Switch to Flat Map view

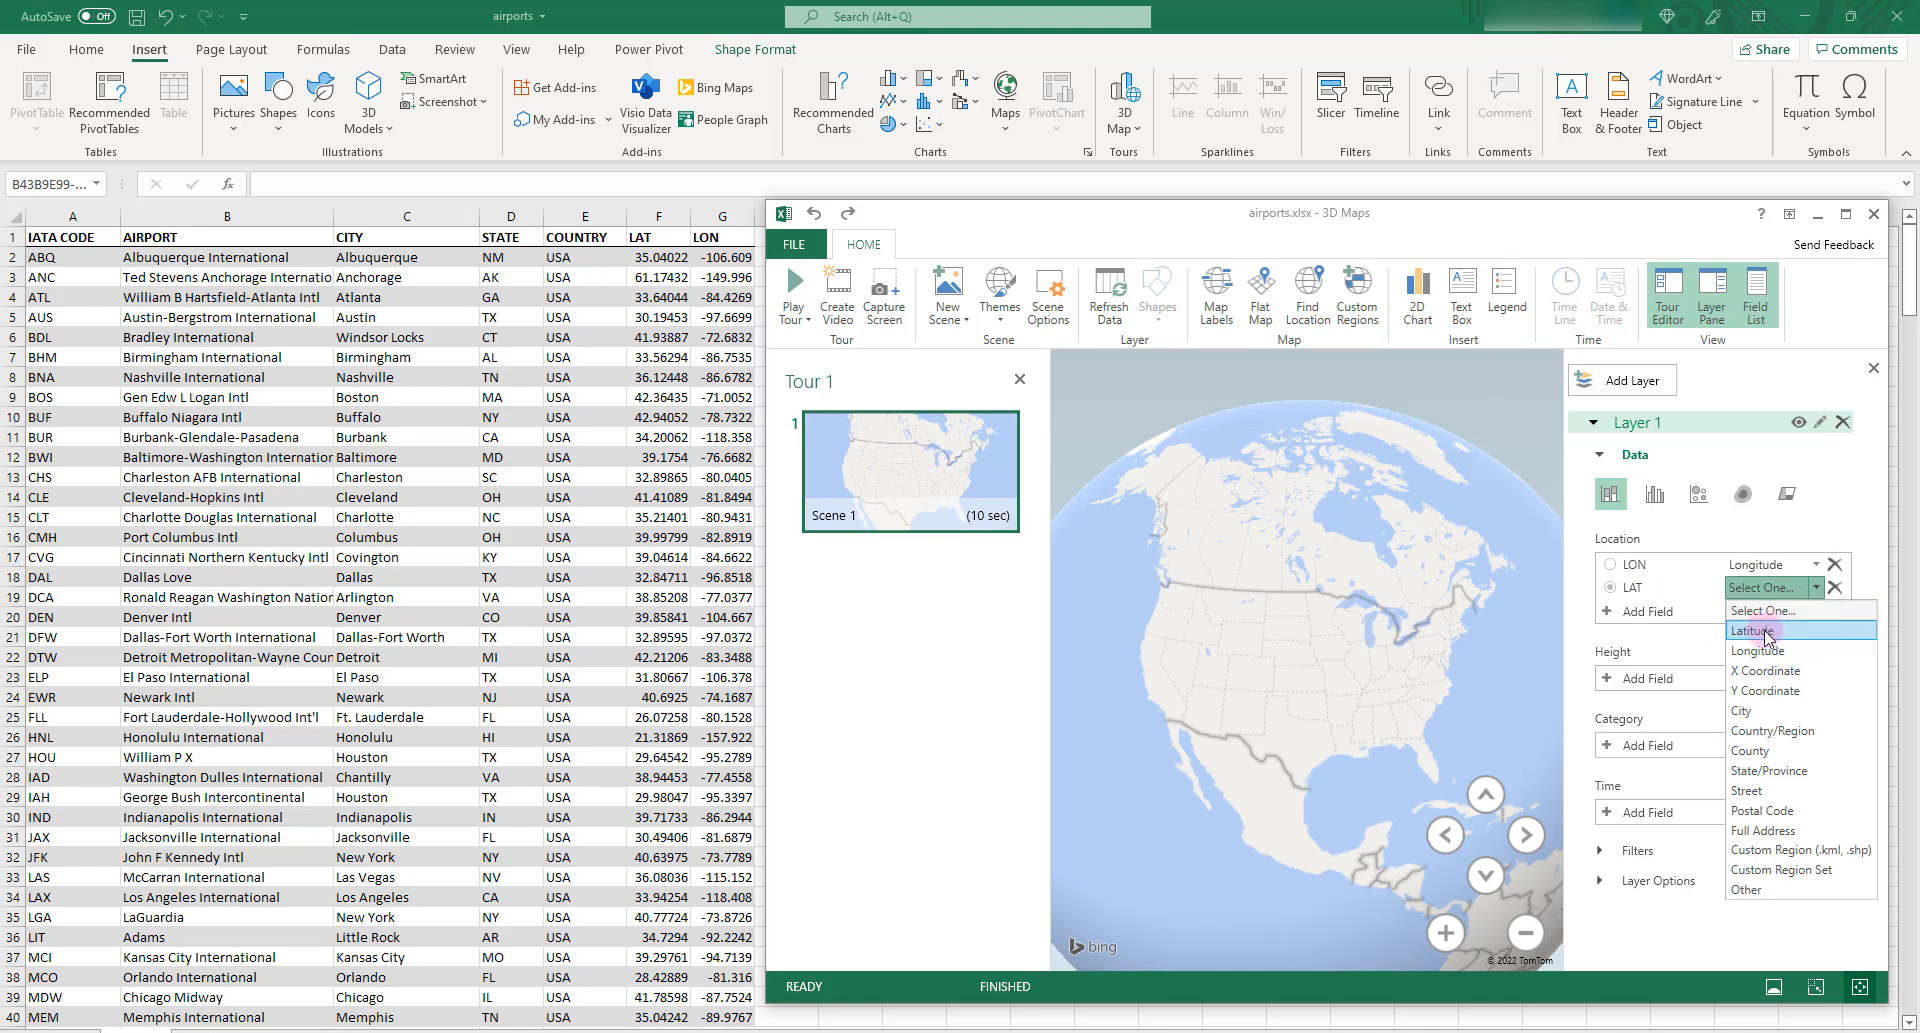click(1260, 296)
